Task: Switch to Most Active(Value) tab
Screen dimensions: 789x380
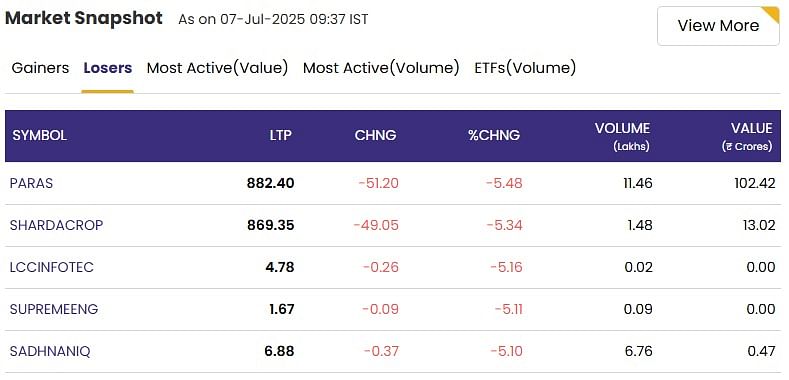Action: (217, 68)
